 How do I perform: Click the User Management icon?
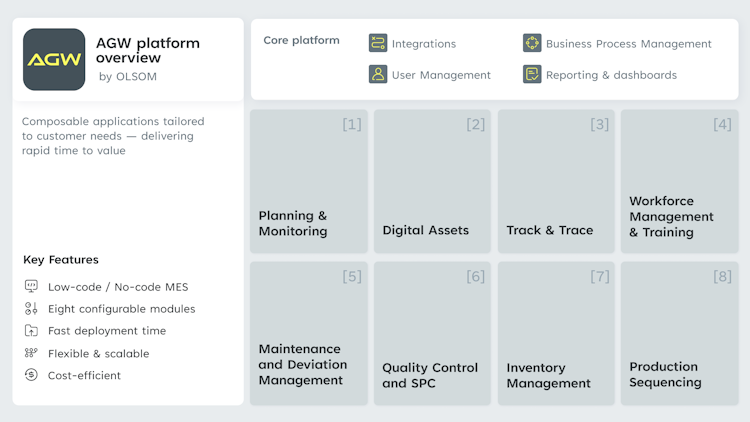tap(378, 74)
